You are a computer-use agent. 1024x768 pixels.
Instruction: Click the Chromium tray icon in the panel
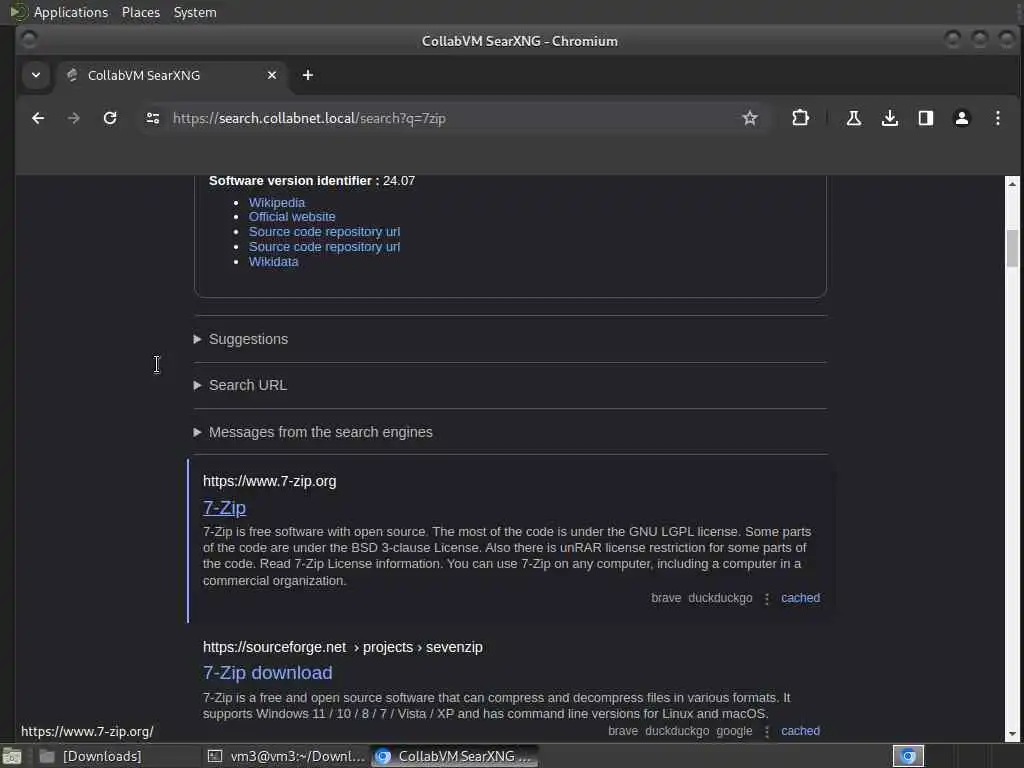(908, 756)
